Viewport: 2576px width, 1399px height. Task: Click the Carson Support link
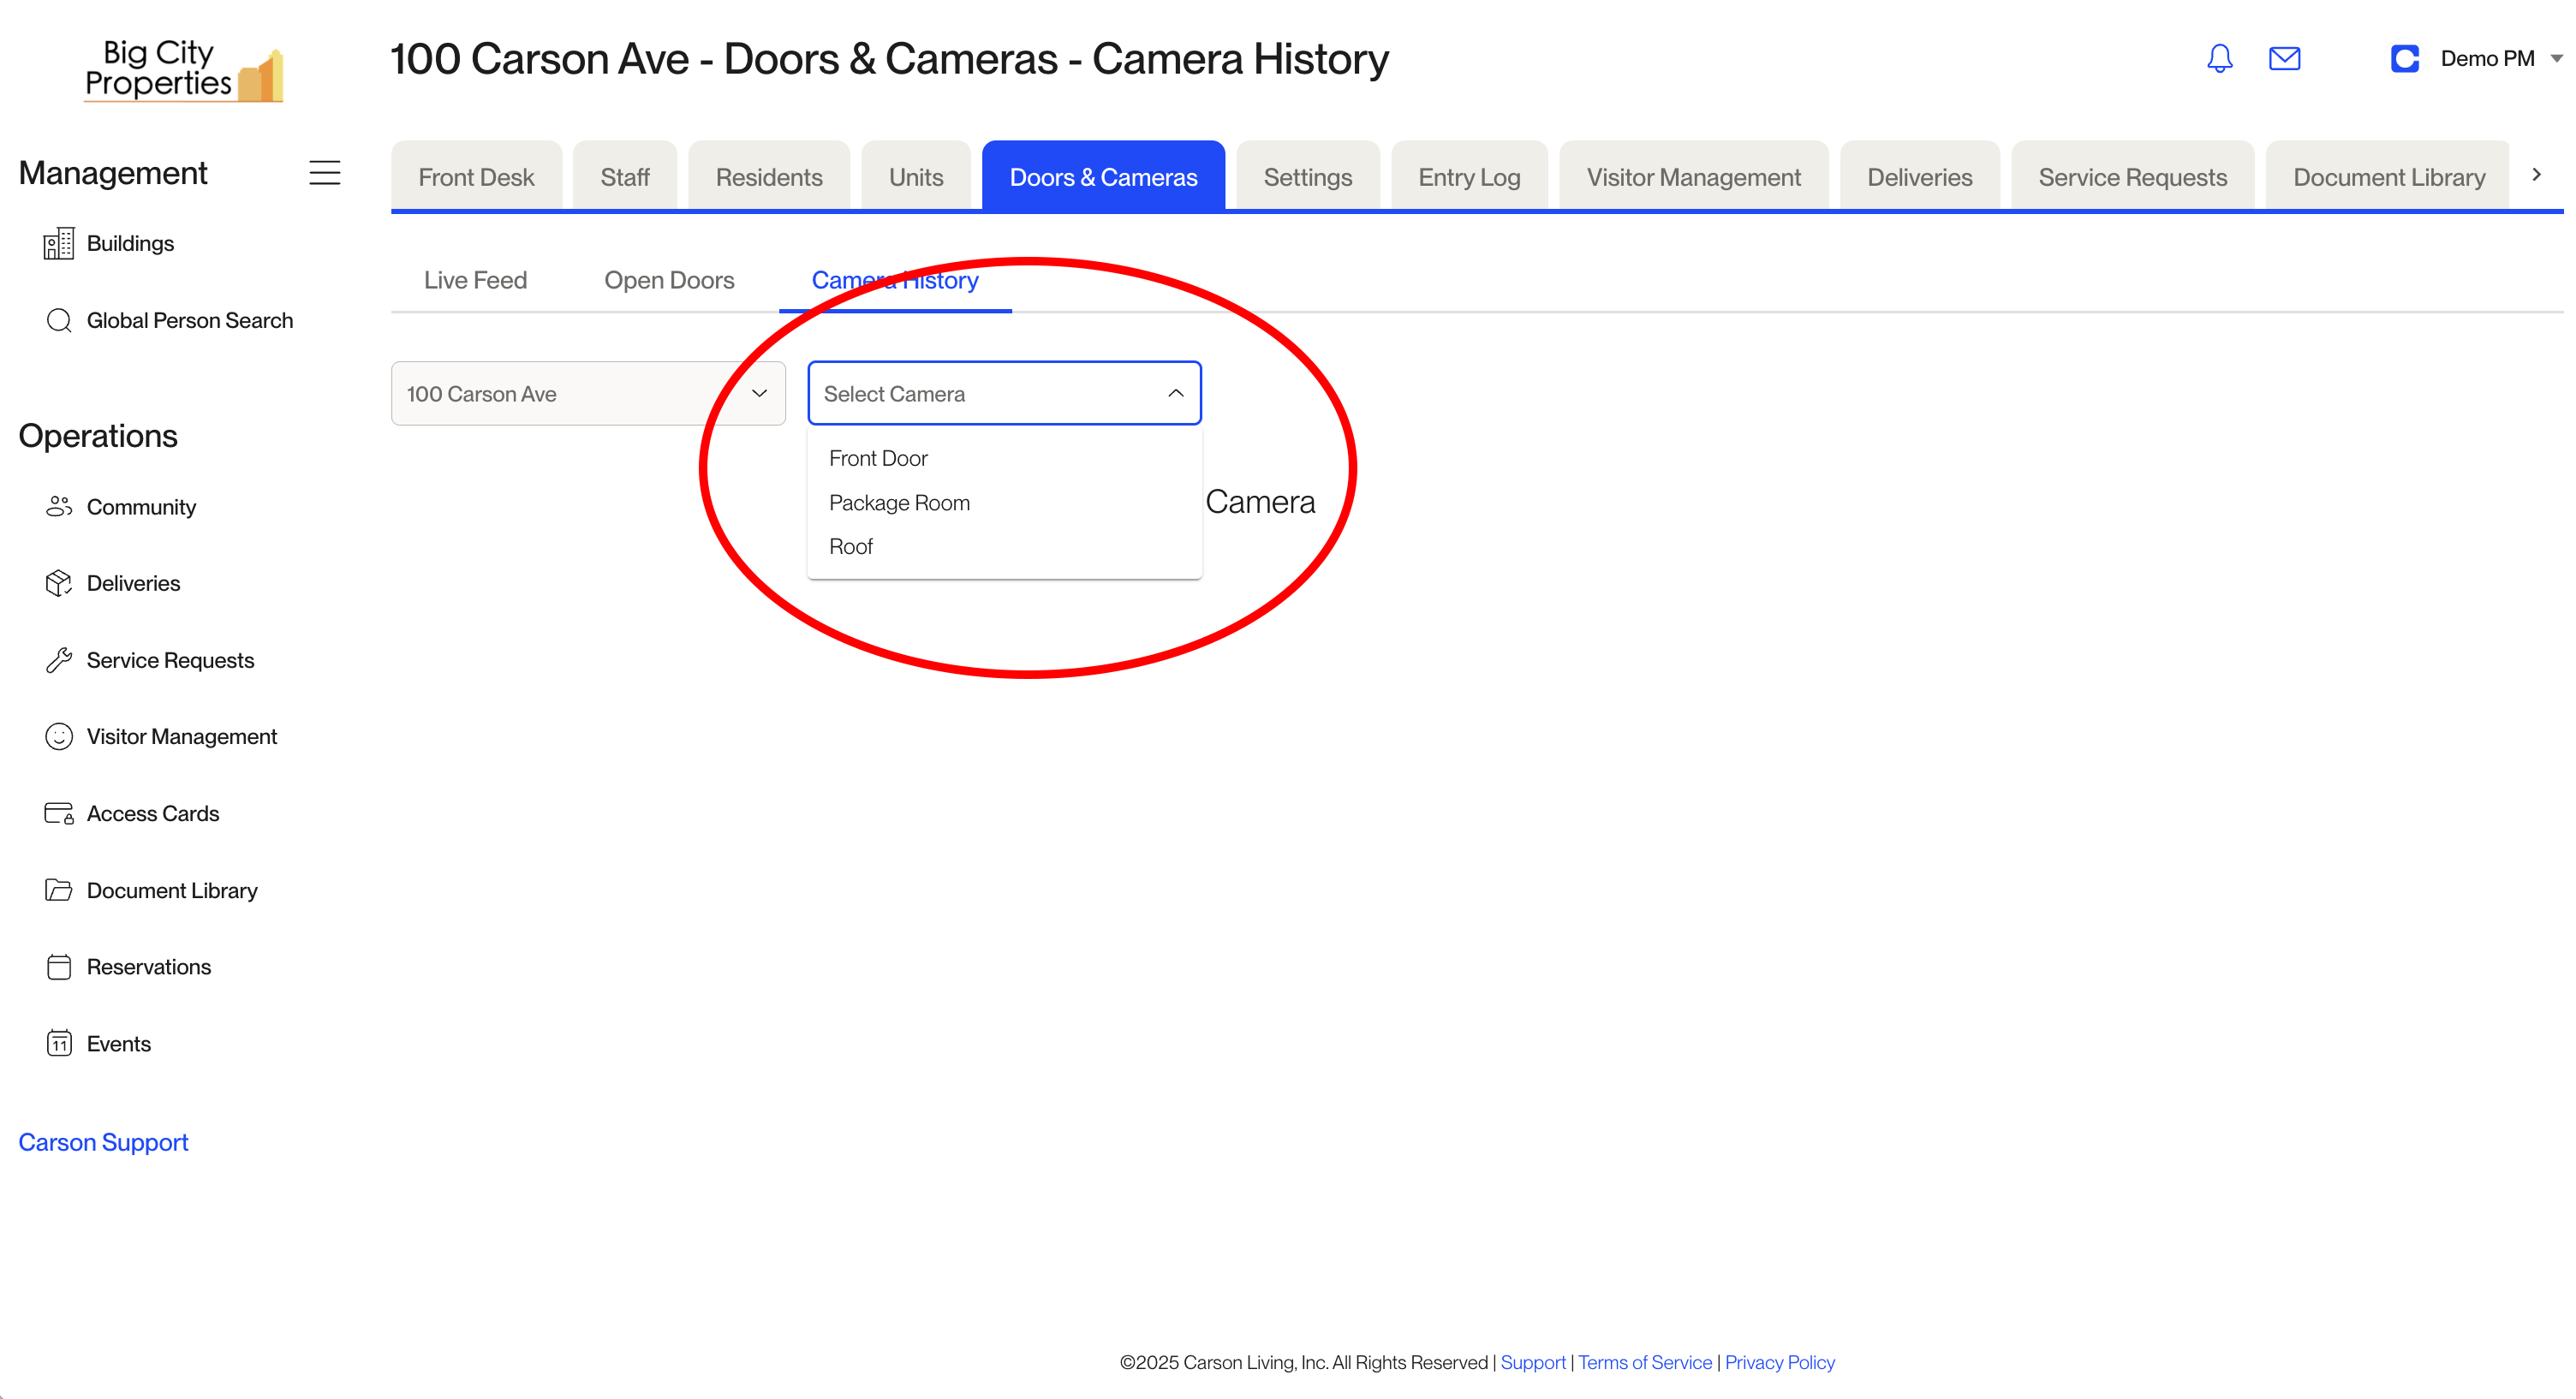103,1142
